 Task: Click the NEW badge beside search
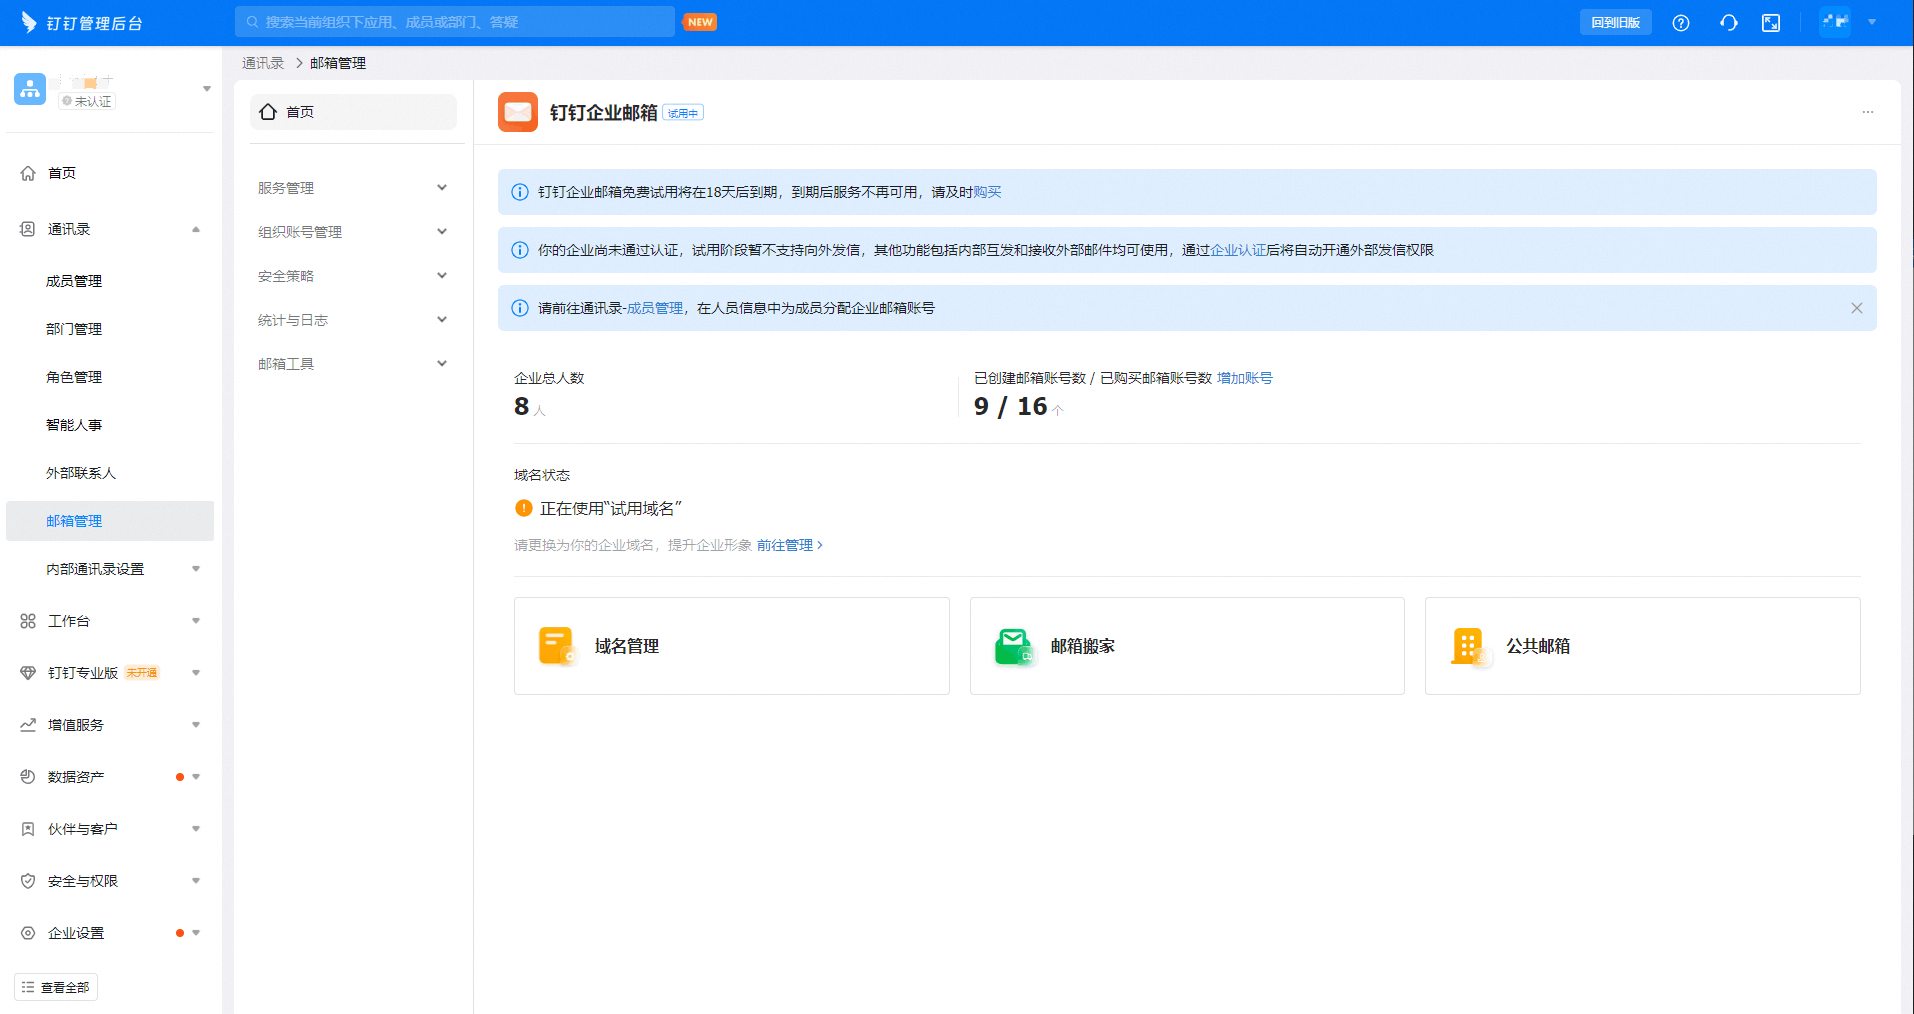(700, 22)
